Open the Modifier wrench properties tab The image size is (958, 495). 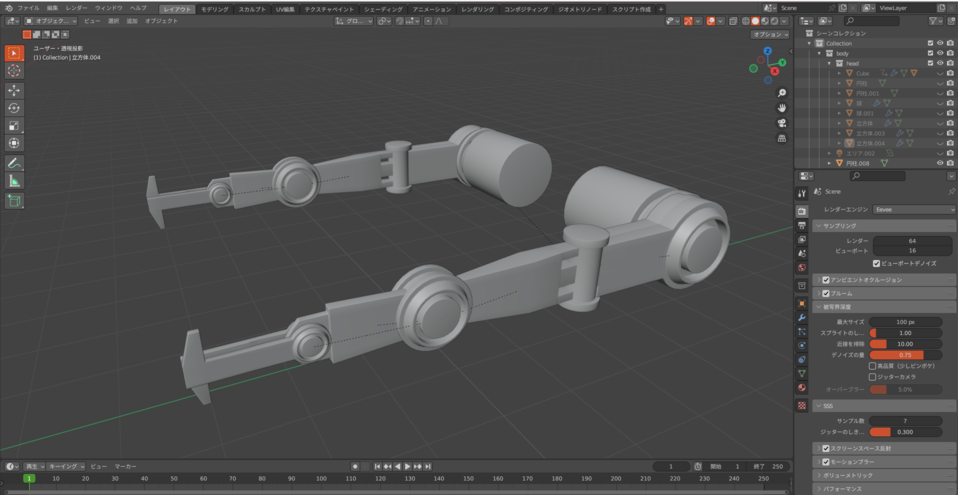point(802,317)
